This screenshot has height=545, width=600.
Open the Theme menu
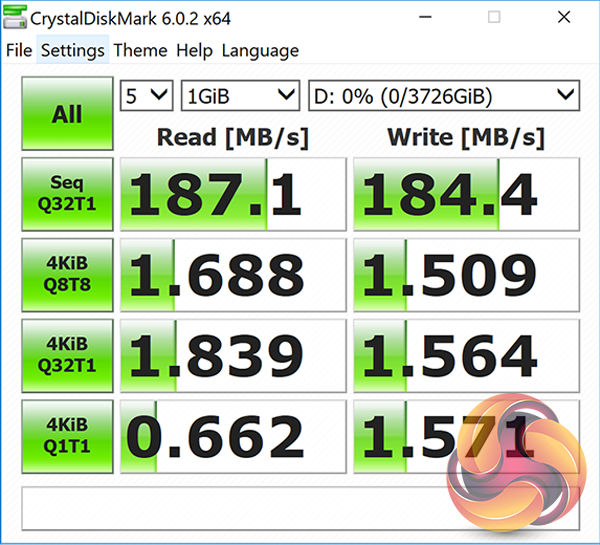140,50
